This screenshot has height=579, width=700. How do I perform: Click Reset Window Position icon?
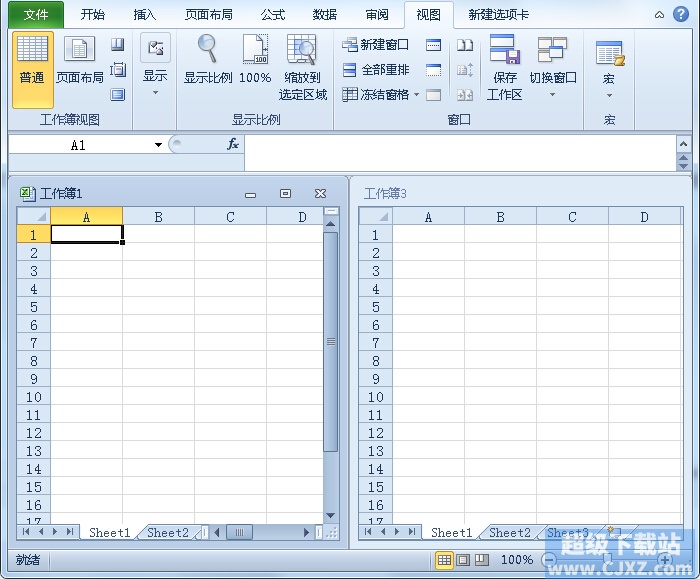point(465,95)
